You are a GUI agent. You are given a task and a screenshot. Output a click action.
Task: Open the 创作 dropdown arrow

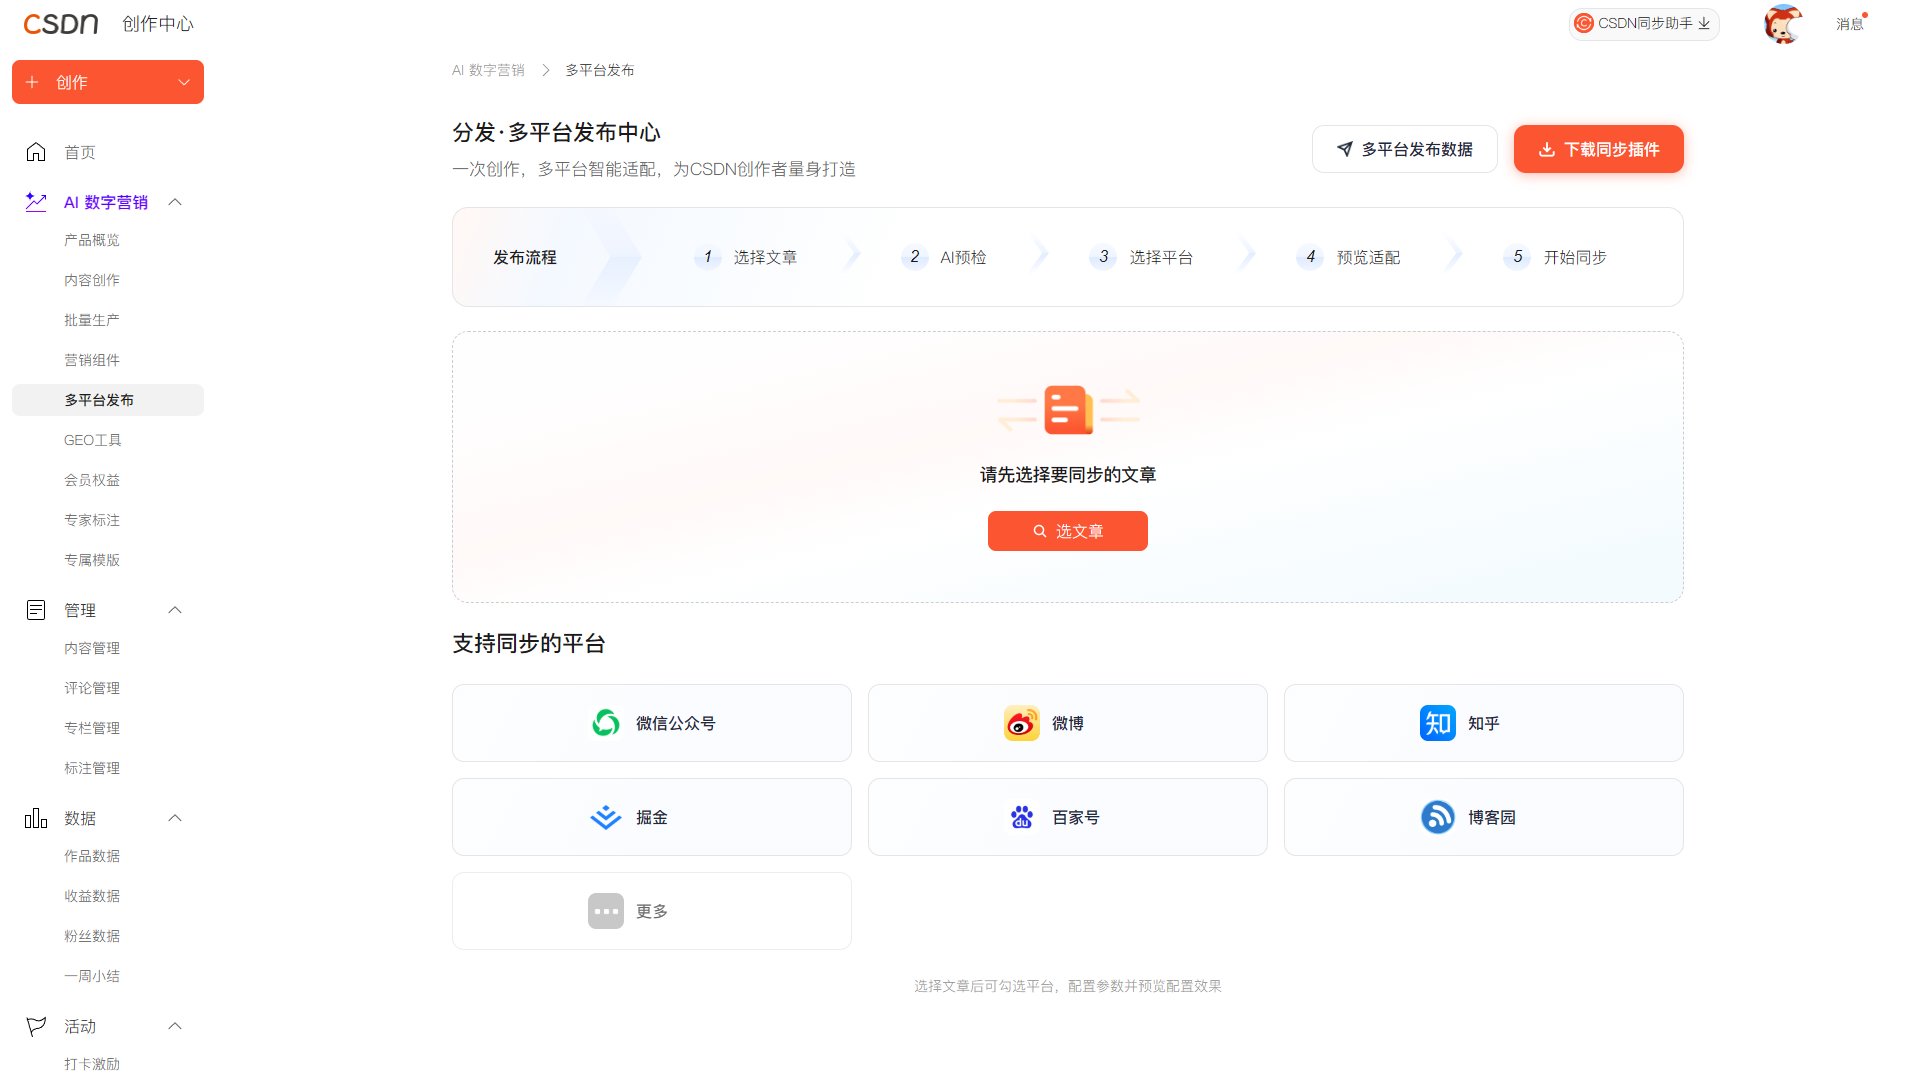(x=184, y=82)
